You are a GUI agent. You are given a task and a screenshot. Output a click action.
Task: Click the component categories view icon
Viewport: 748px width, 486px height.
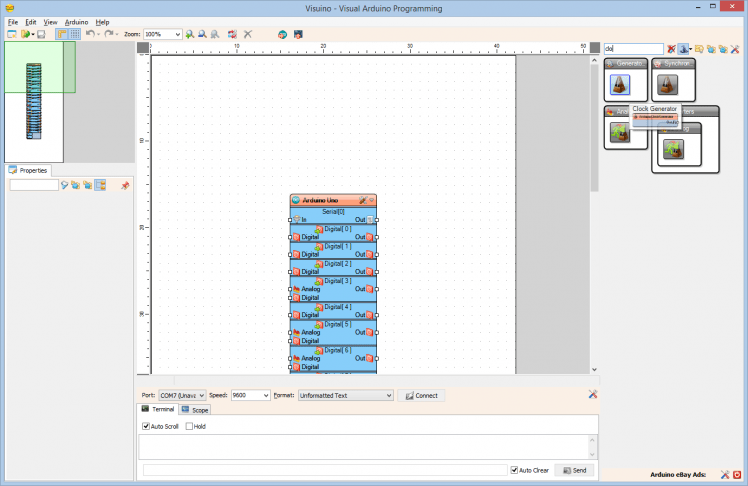(x=699, y=49)
